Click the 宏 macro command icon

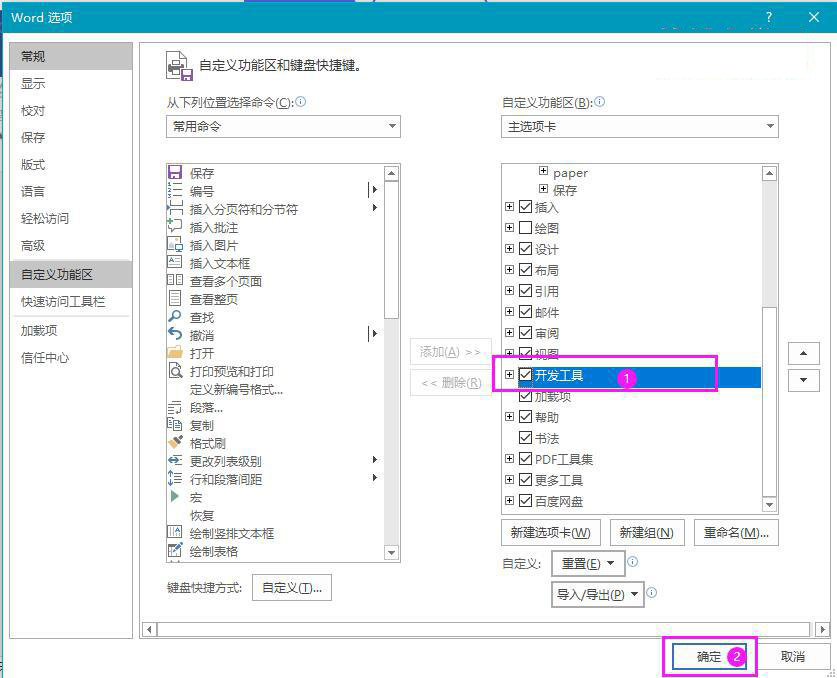pyautogui.click(x=175, y=495)
